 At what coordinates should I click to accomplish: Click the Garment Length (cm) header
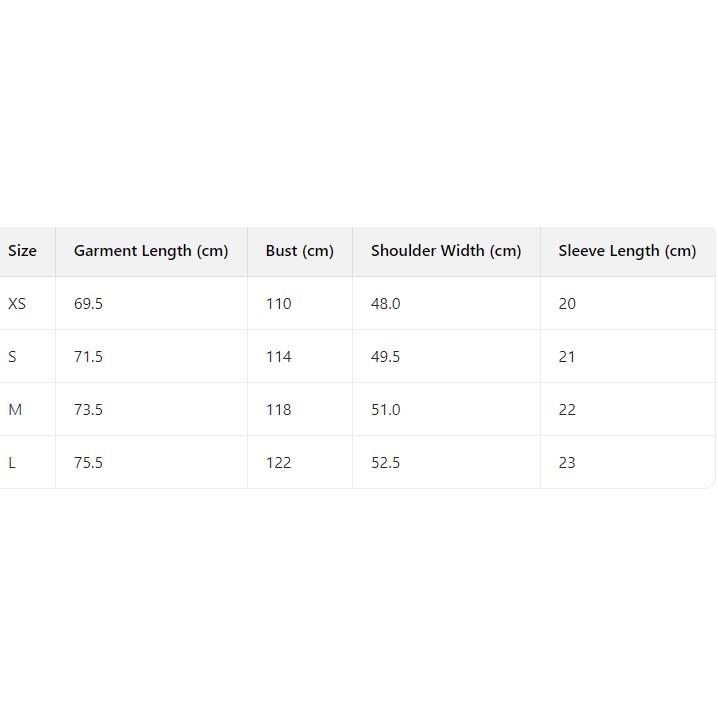click(x=151, y=251)
